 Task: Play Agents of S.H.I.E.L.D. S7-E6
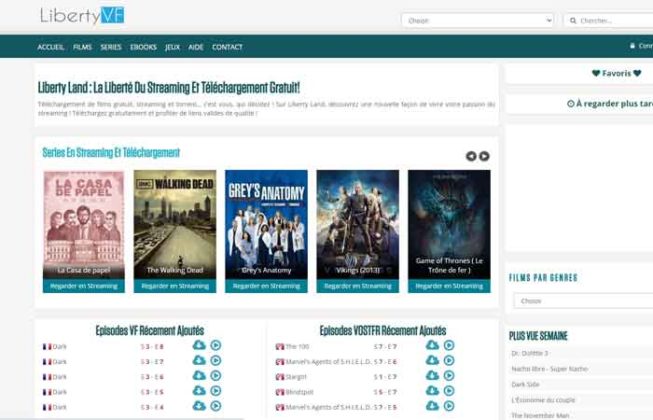click(x=449, y=360)
